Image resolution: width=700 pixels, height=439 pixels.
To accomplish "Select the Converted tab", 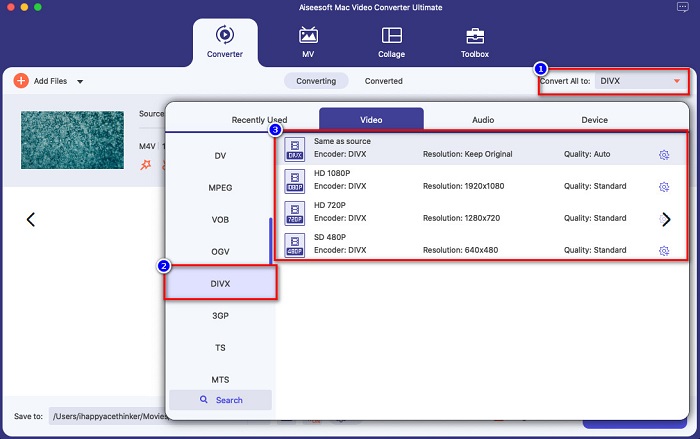I will [x=383, y=81].
